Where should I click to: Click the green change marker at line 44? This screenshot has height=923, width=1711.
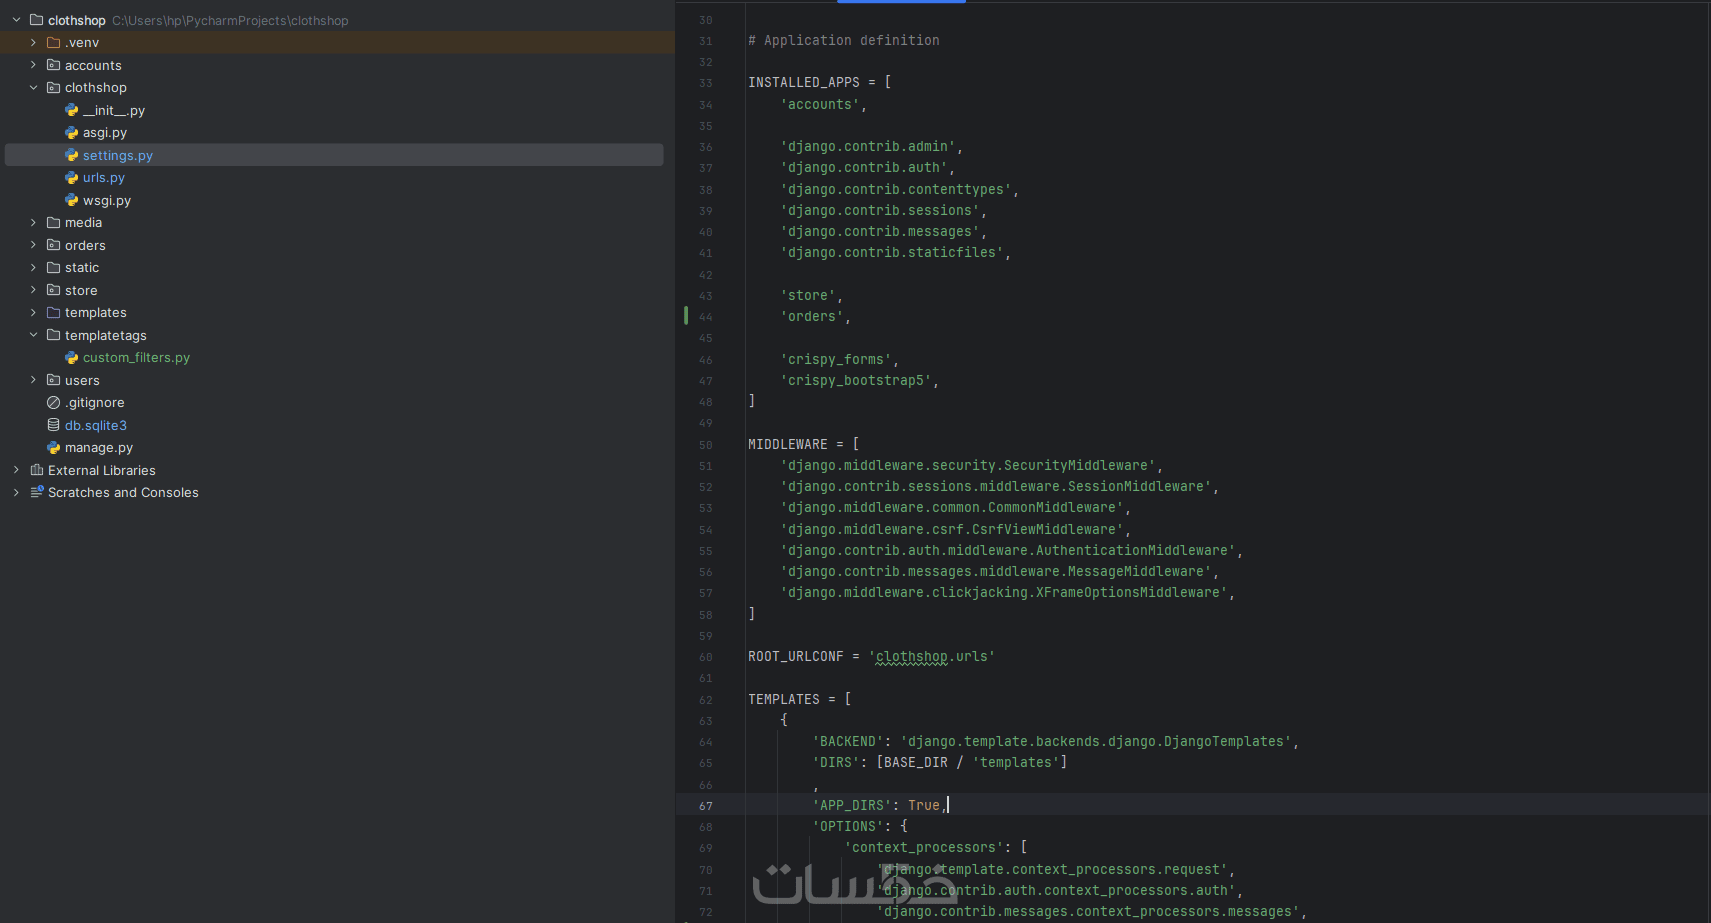tap(686, 316)
